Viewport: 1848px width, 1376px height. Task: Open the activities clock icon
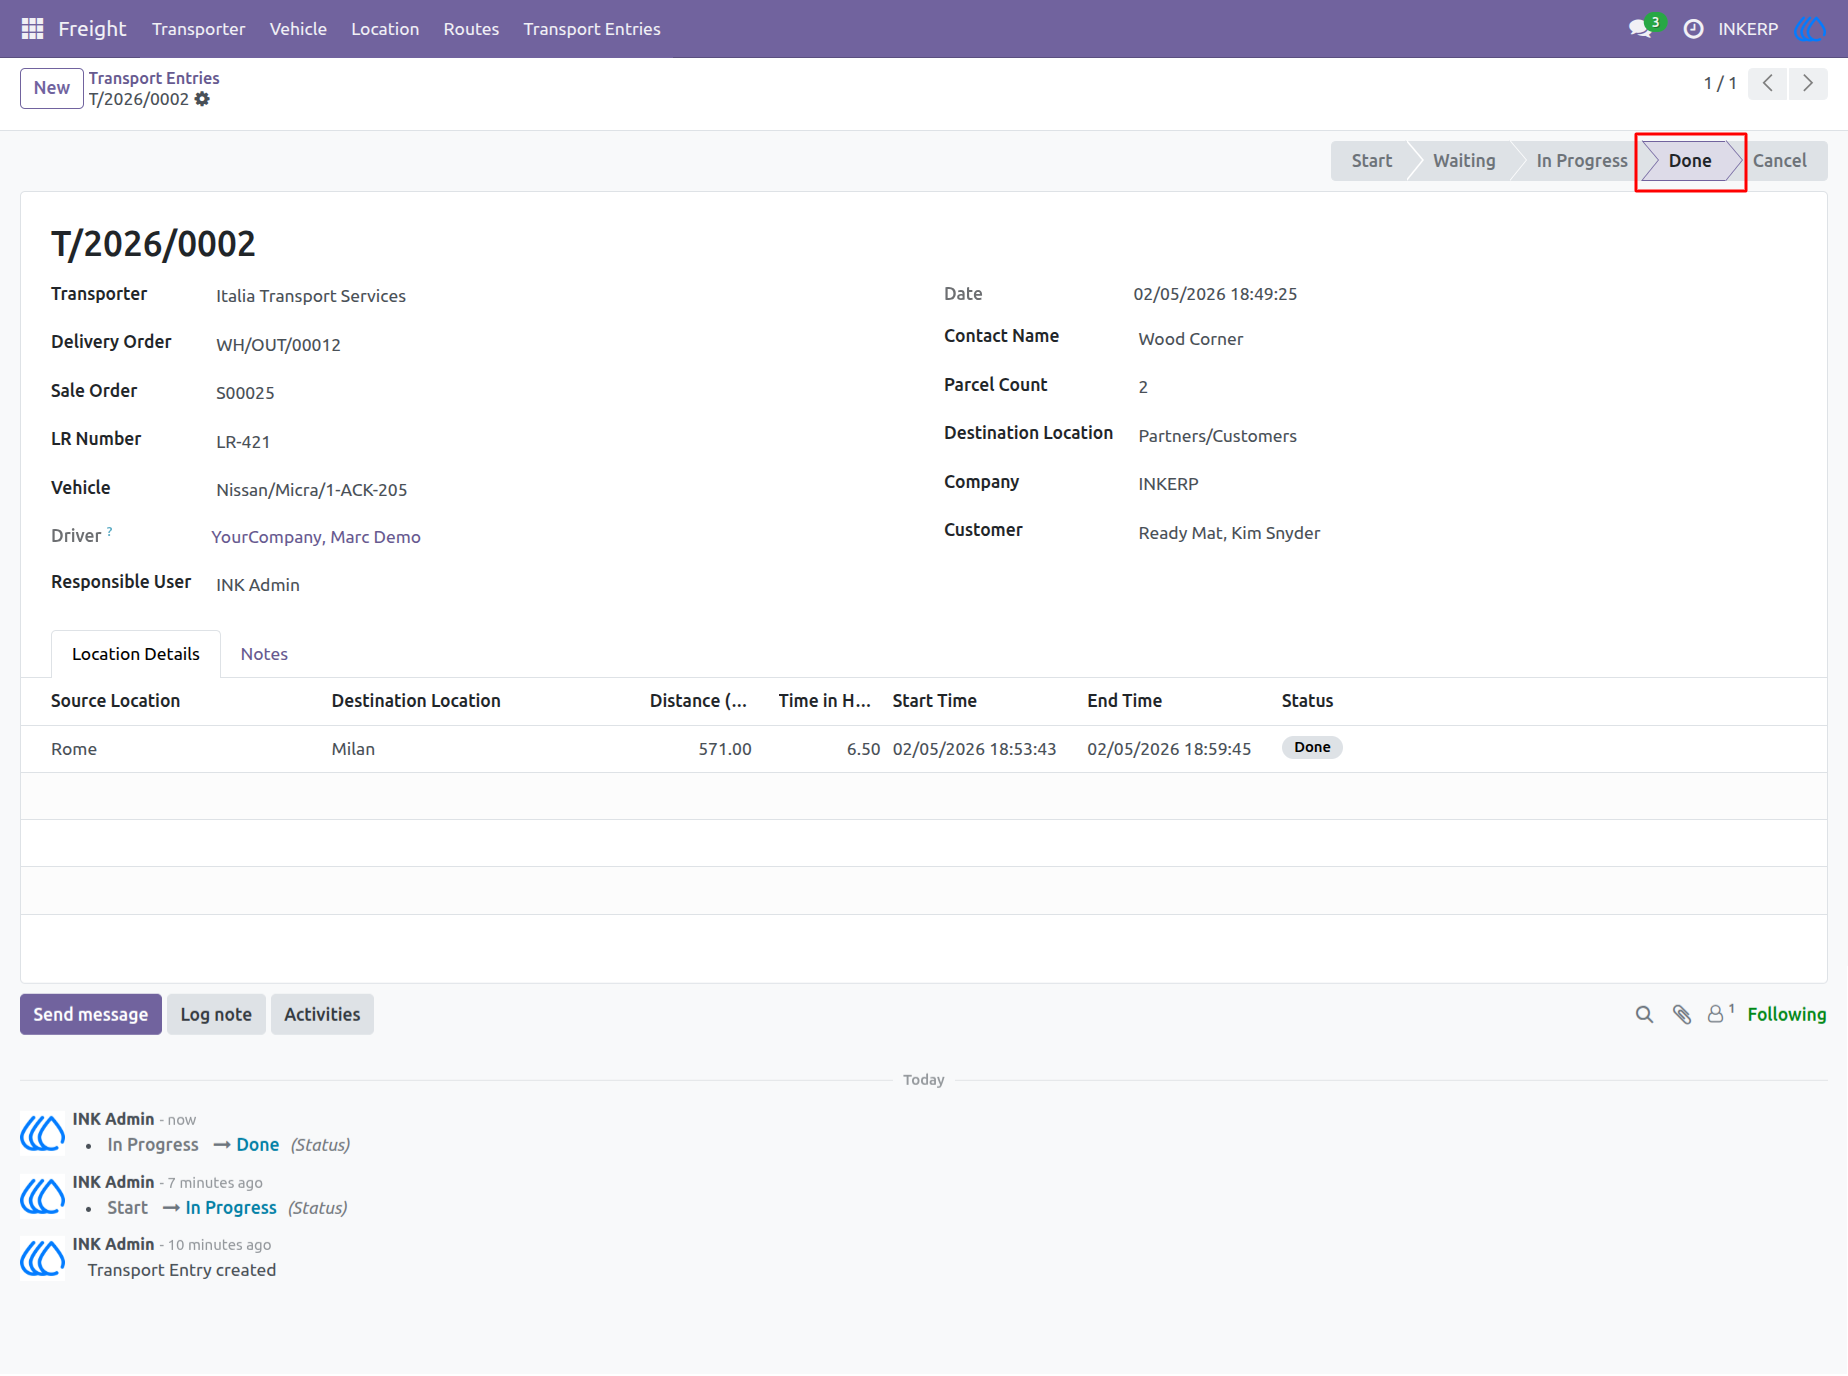click(x=1693, y=29)
